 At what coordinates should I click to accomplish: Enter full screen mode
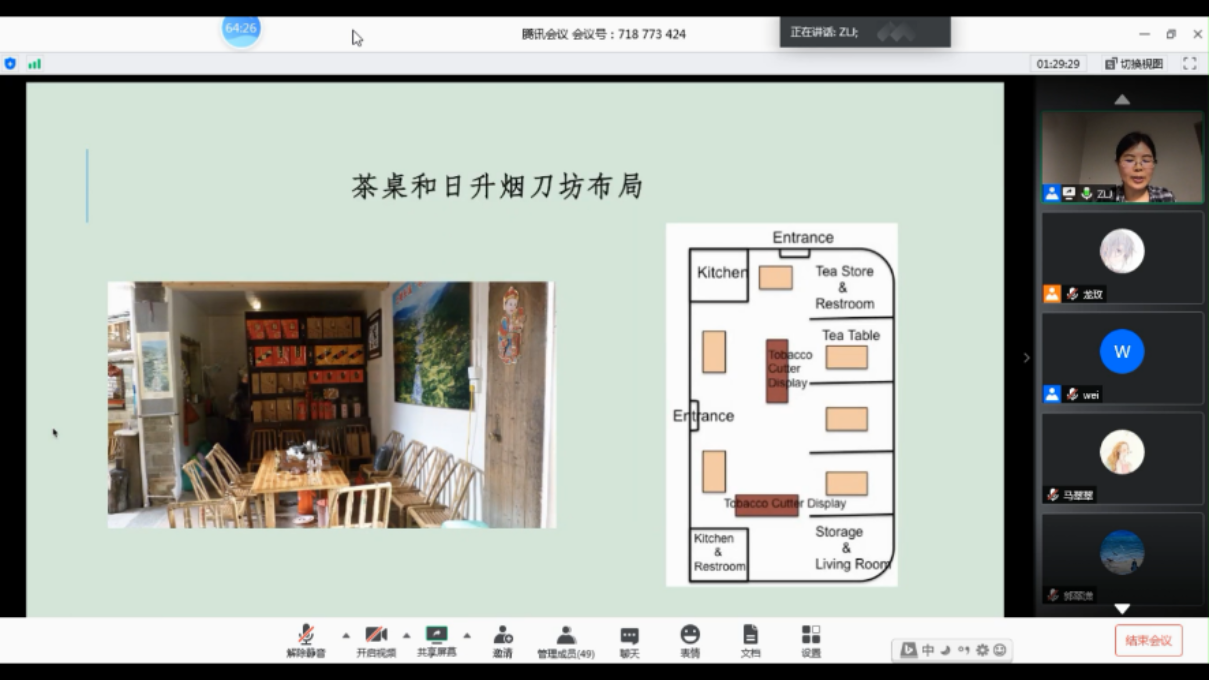pos(1190,64)
